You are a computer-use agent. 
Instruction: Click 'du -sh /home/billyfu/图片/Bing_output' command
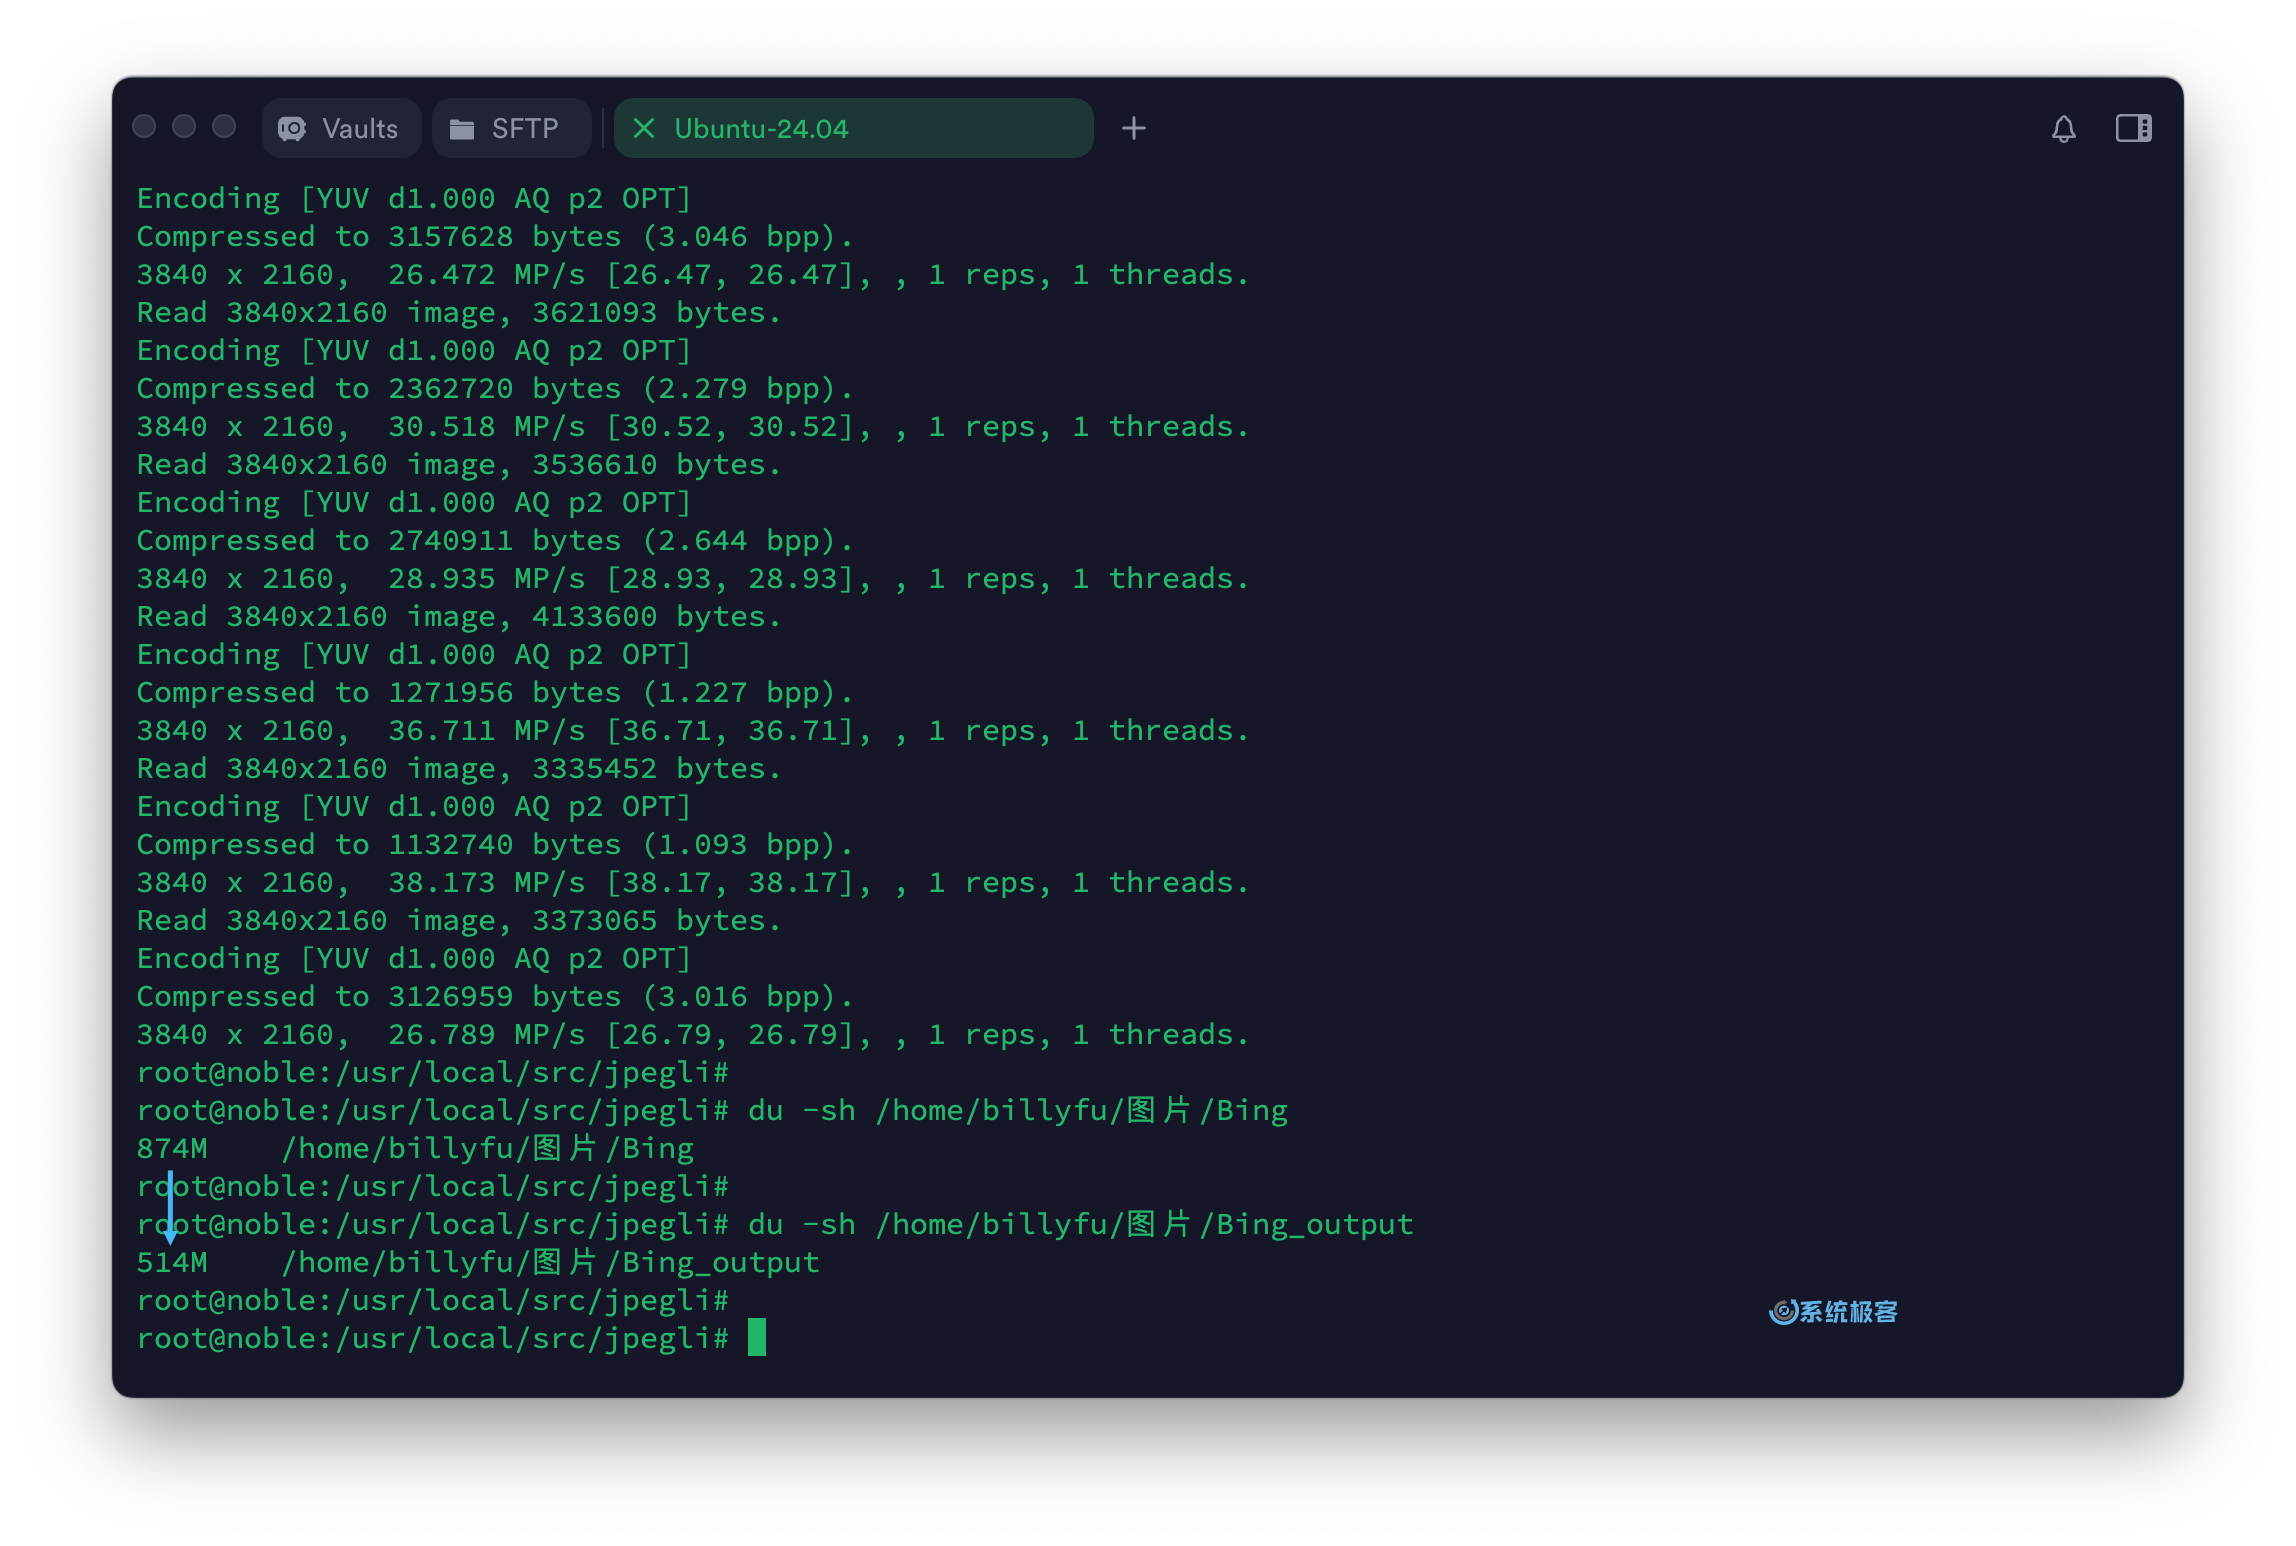(1081, 1224)
